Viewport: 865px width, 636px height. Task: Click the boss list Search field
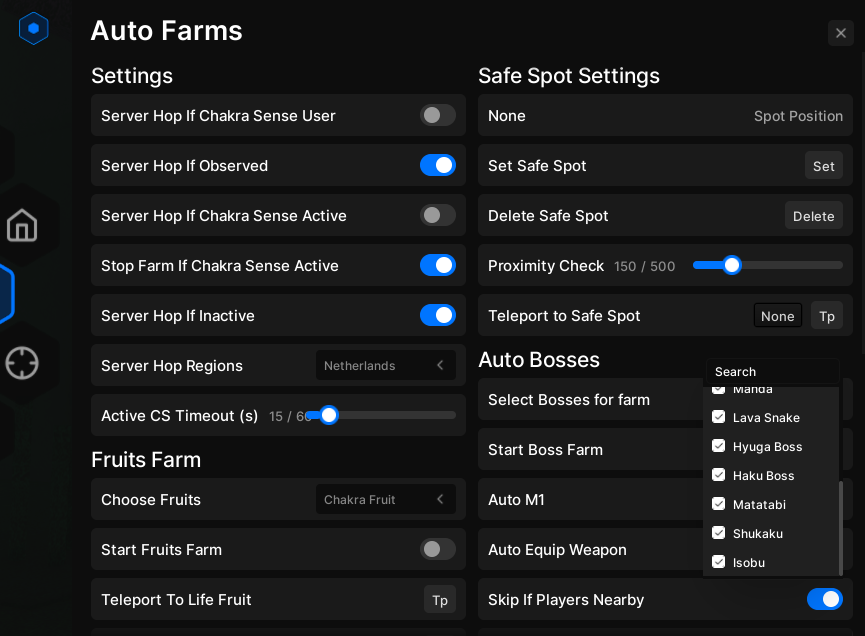(x=772, y=371)
